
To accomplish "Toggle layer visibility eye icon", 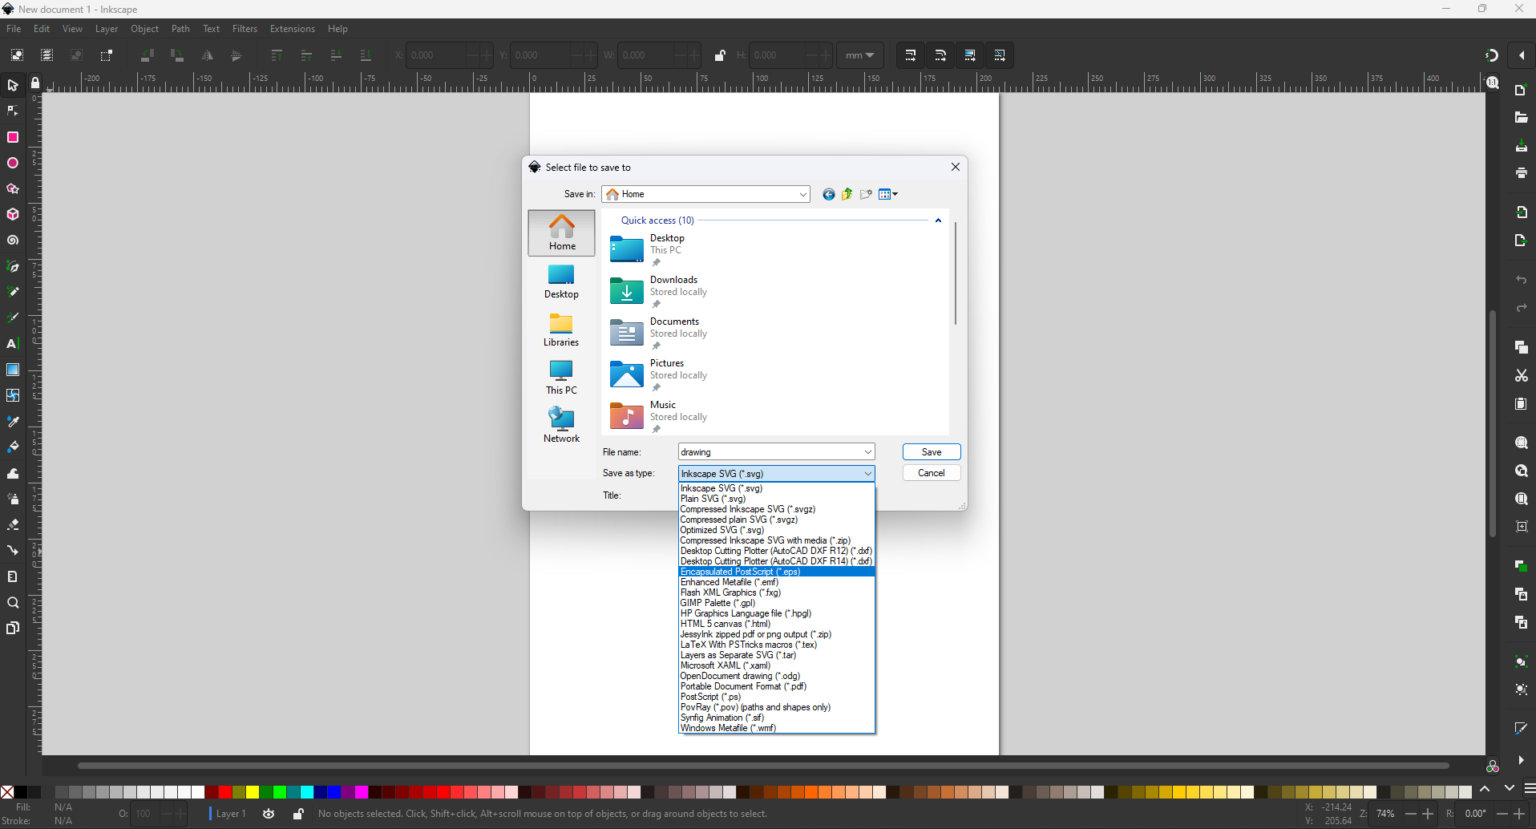I will [x=268, y=814].
